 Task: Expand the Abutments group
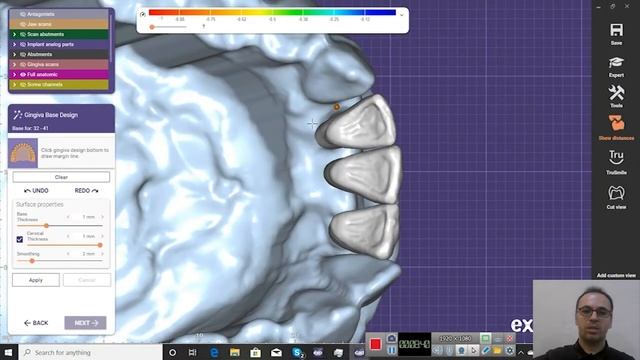pos(14,54)
